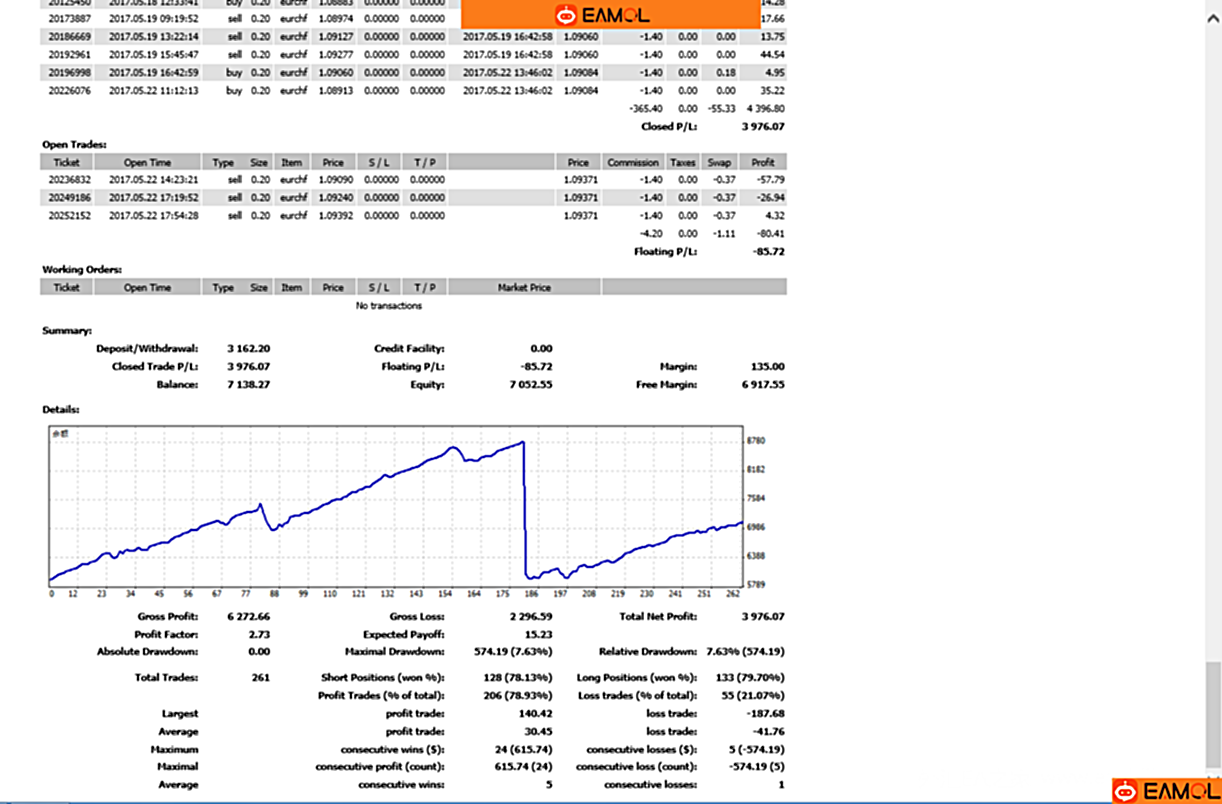The height and width of the screenshot is (804, 1222).
Task: Click the closed trades total 4 396.80
Action: (765, 108)
